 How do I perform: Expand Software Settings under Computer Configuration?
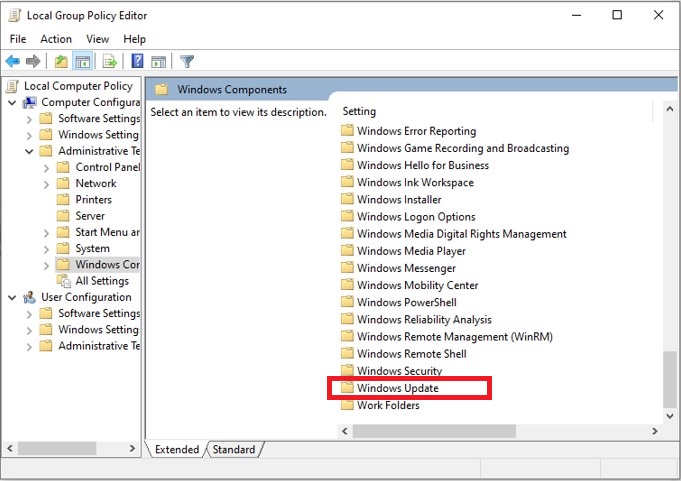pos(29,119)
